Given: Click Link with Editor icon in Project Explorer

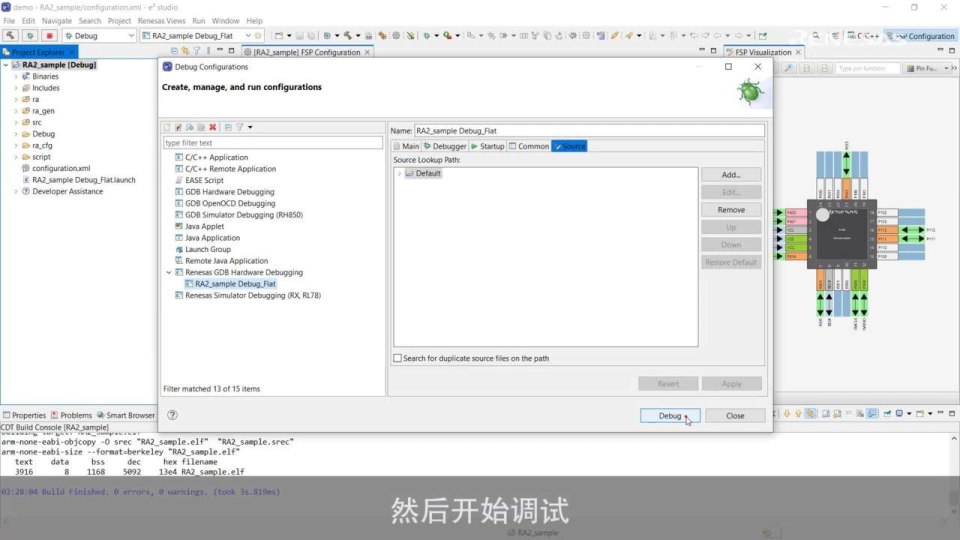Looking at the screenshot, I should (x=186, y=51).
